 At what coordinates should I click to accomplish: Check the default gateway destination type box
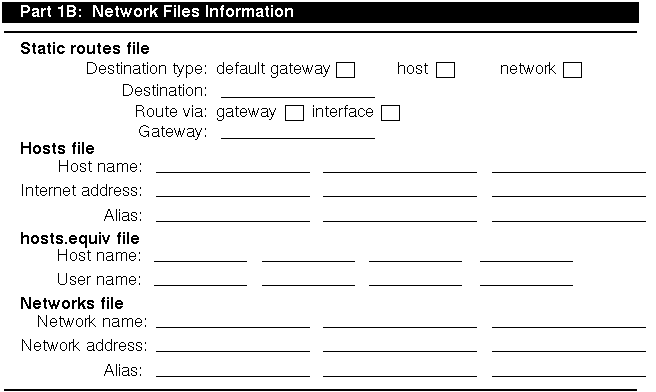346,70
